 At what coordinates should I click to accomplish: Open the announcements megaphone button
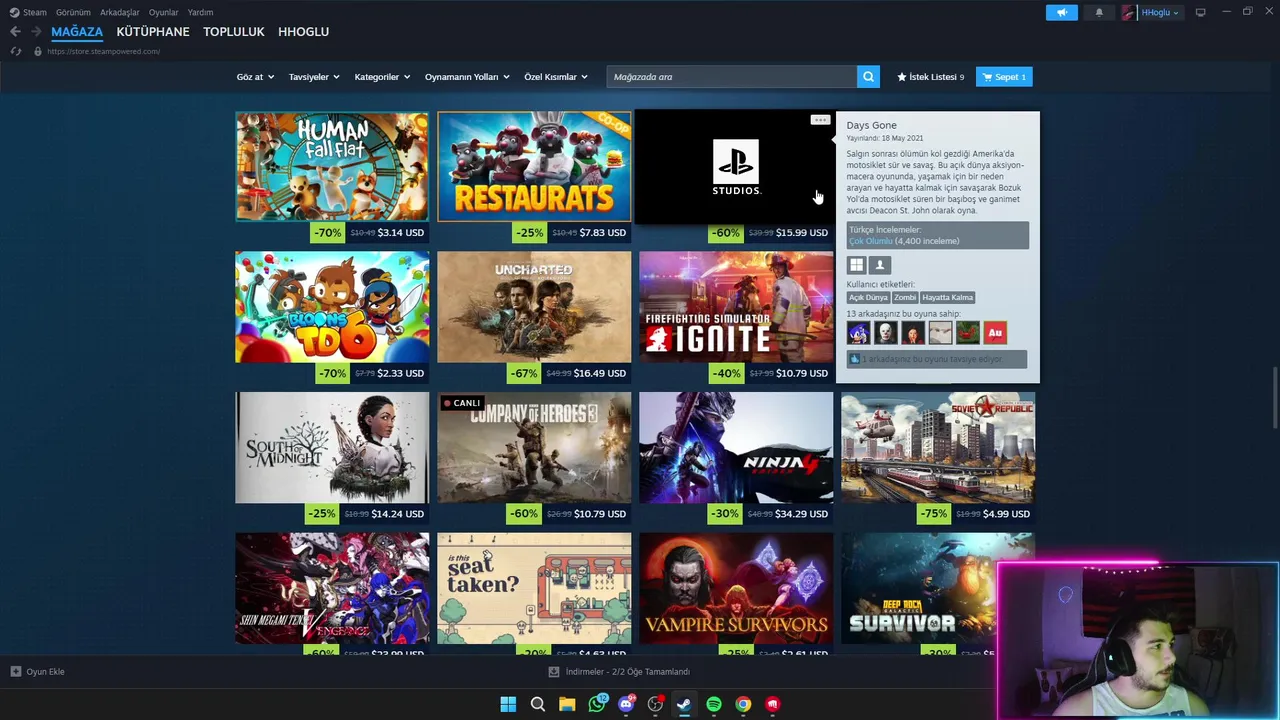(x=1062, y=12)
